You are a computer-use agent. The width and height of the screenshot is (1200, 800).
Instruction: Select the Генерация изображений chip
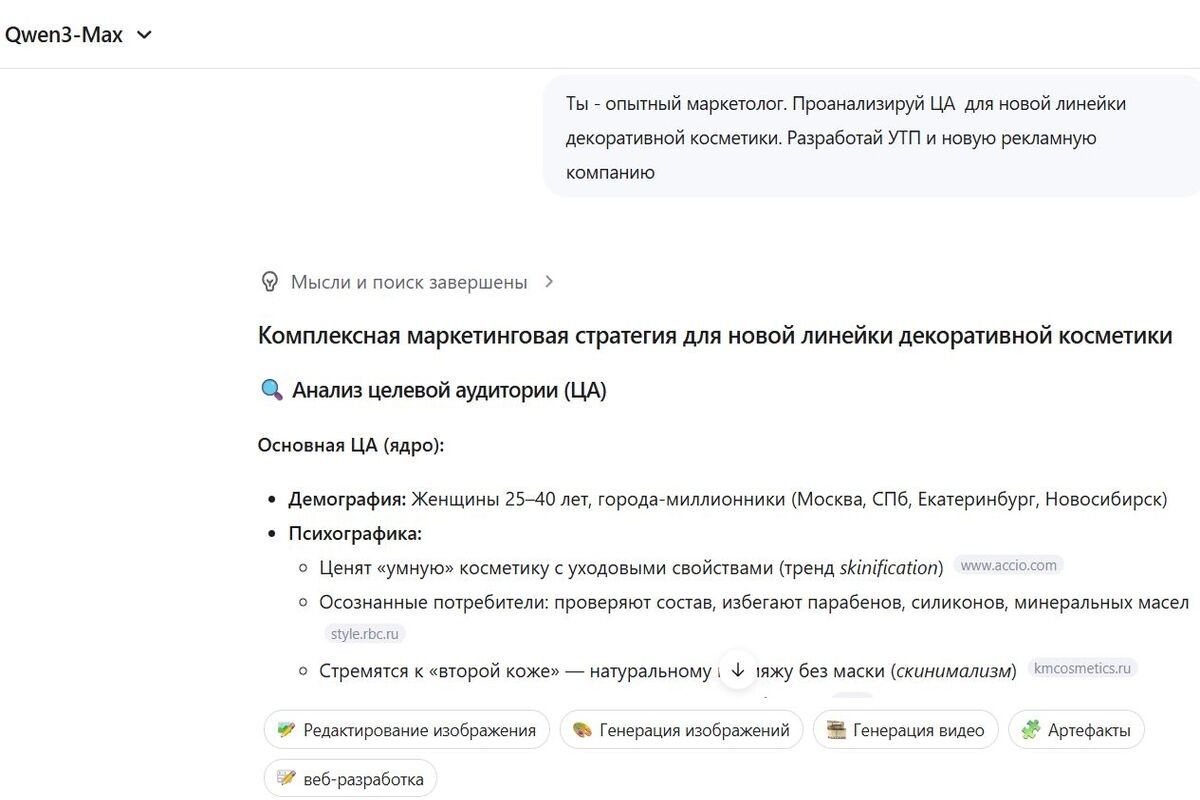[x=681, y=730]
